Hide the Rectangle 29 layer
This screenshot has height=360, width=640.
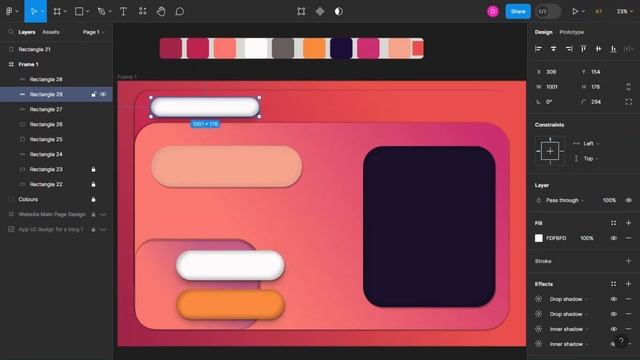[103, 94]
